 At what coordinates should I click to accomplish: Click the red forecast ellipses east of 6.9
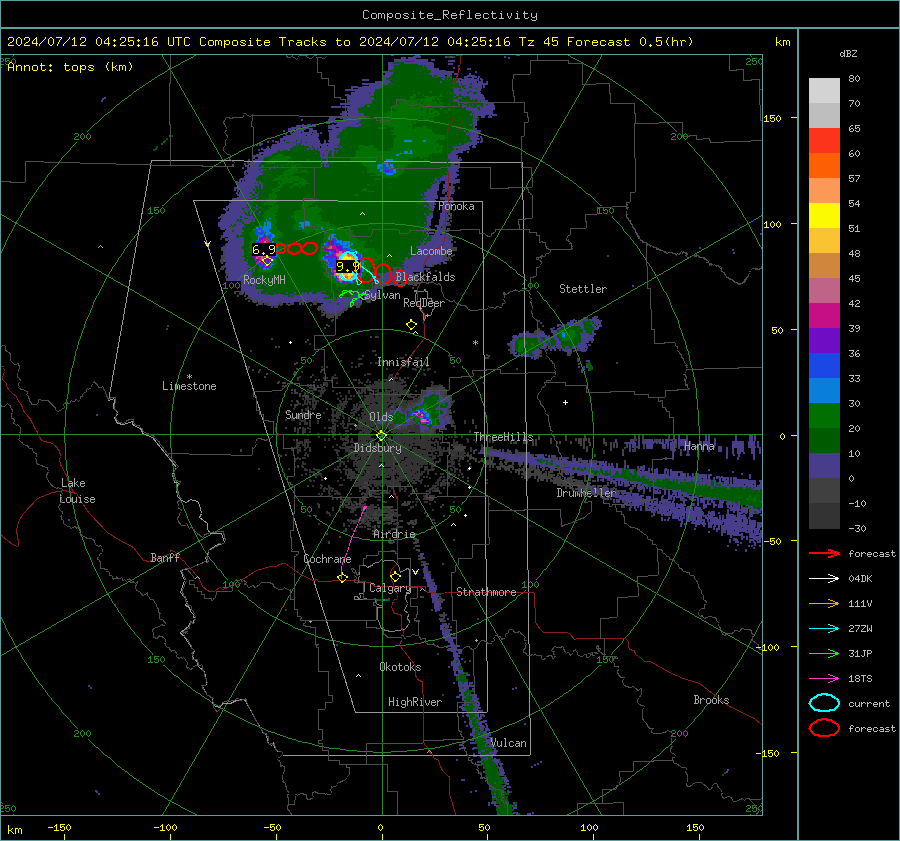297,249
